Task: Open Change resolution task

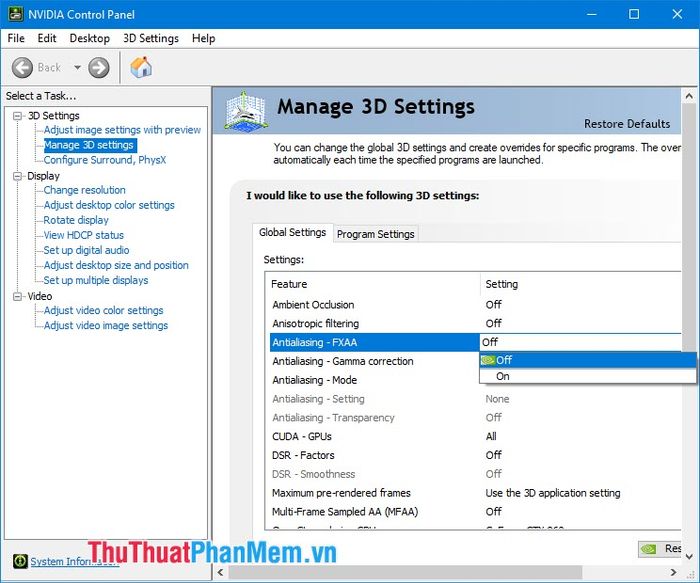Action: (x=84, y=190)
